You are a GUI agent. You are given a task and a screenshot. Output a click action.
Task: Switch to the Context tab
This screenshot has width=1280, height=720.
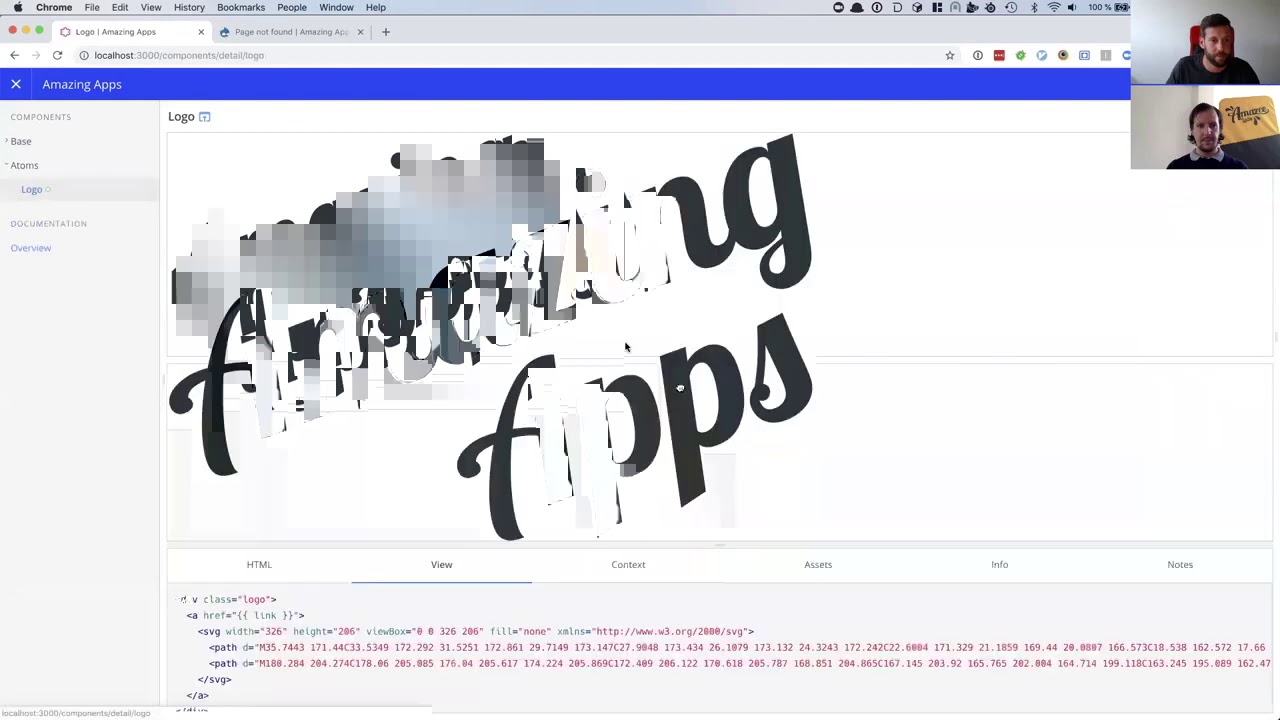(x=628, y=564)
